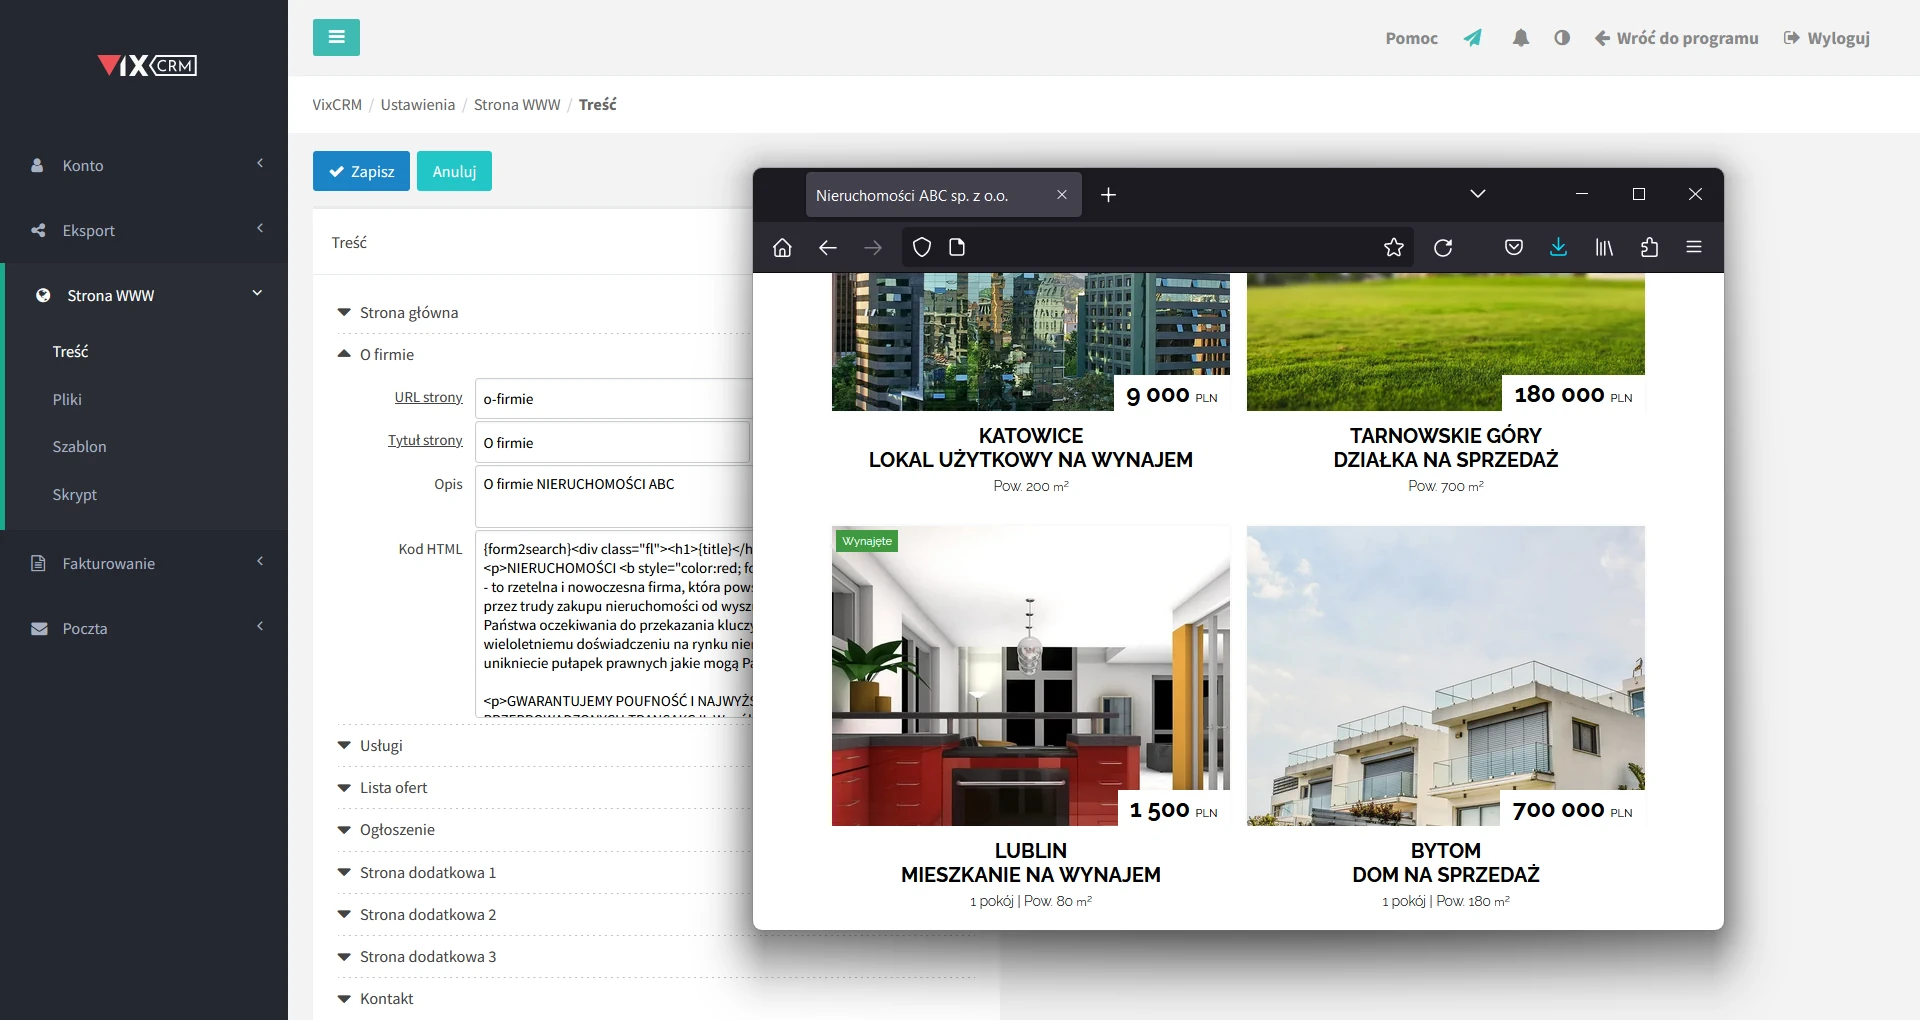Click the paper plane send icon

pos(1473,37)
